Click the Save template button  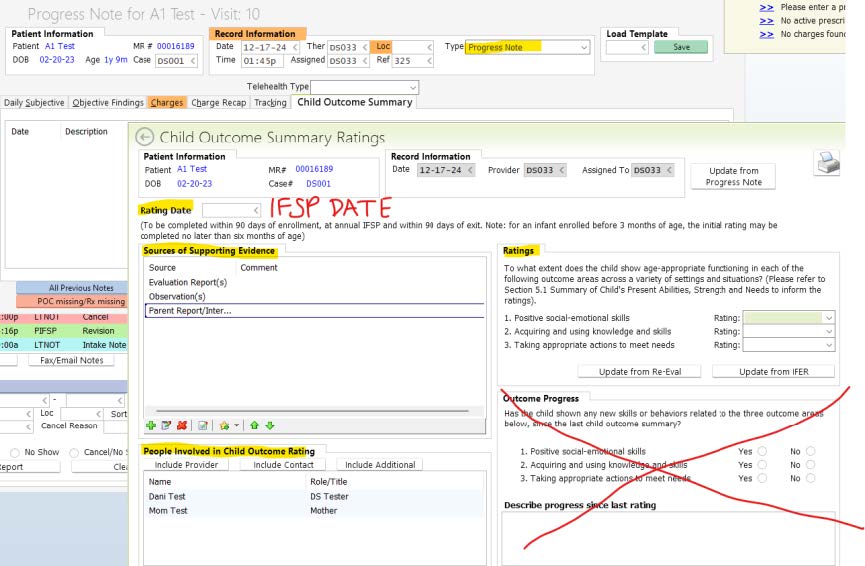(680, 47)
